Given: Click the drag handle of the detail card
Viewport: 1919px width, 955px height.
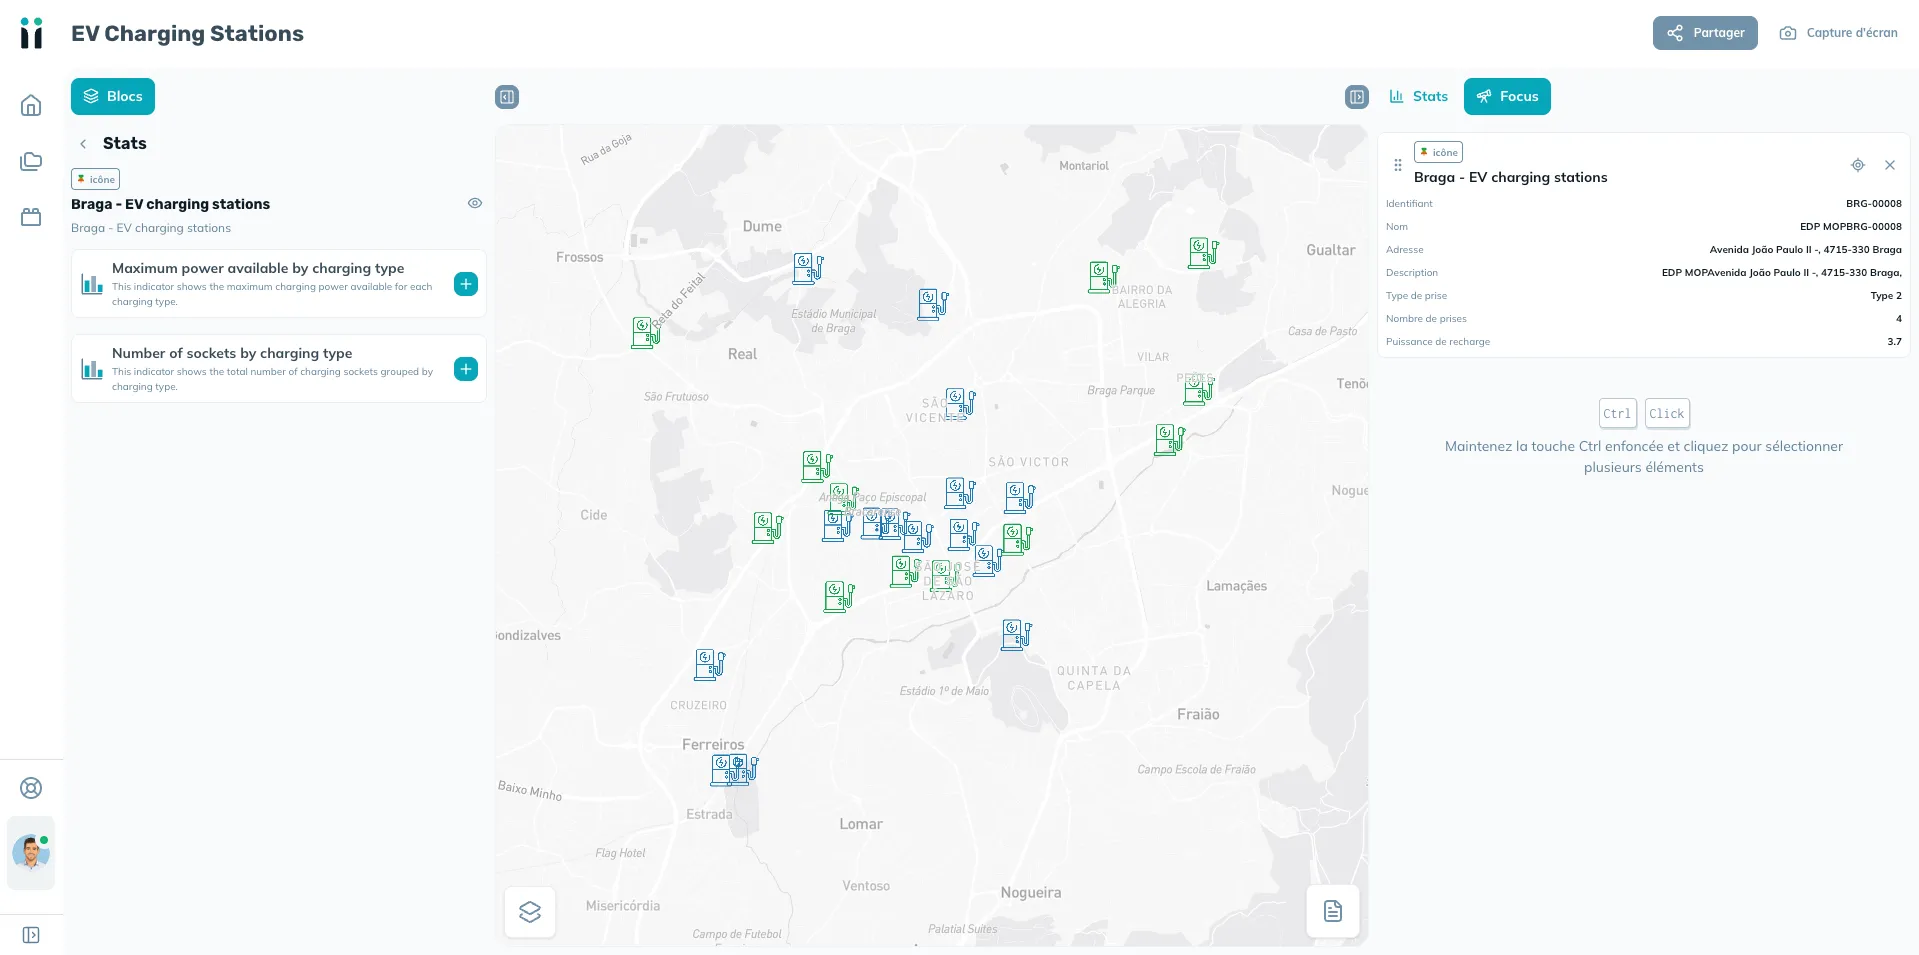Looking at the screenshot, I should click(1398, 165).
